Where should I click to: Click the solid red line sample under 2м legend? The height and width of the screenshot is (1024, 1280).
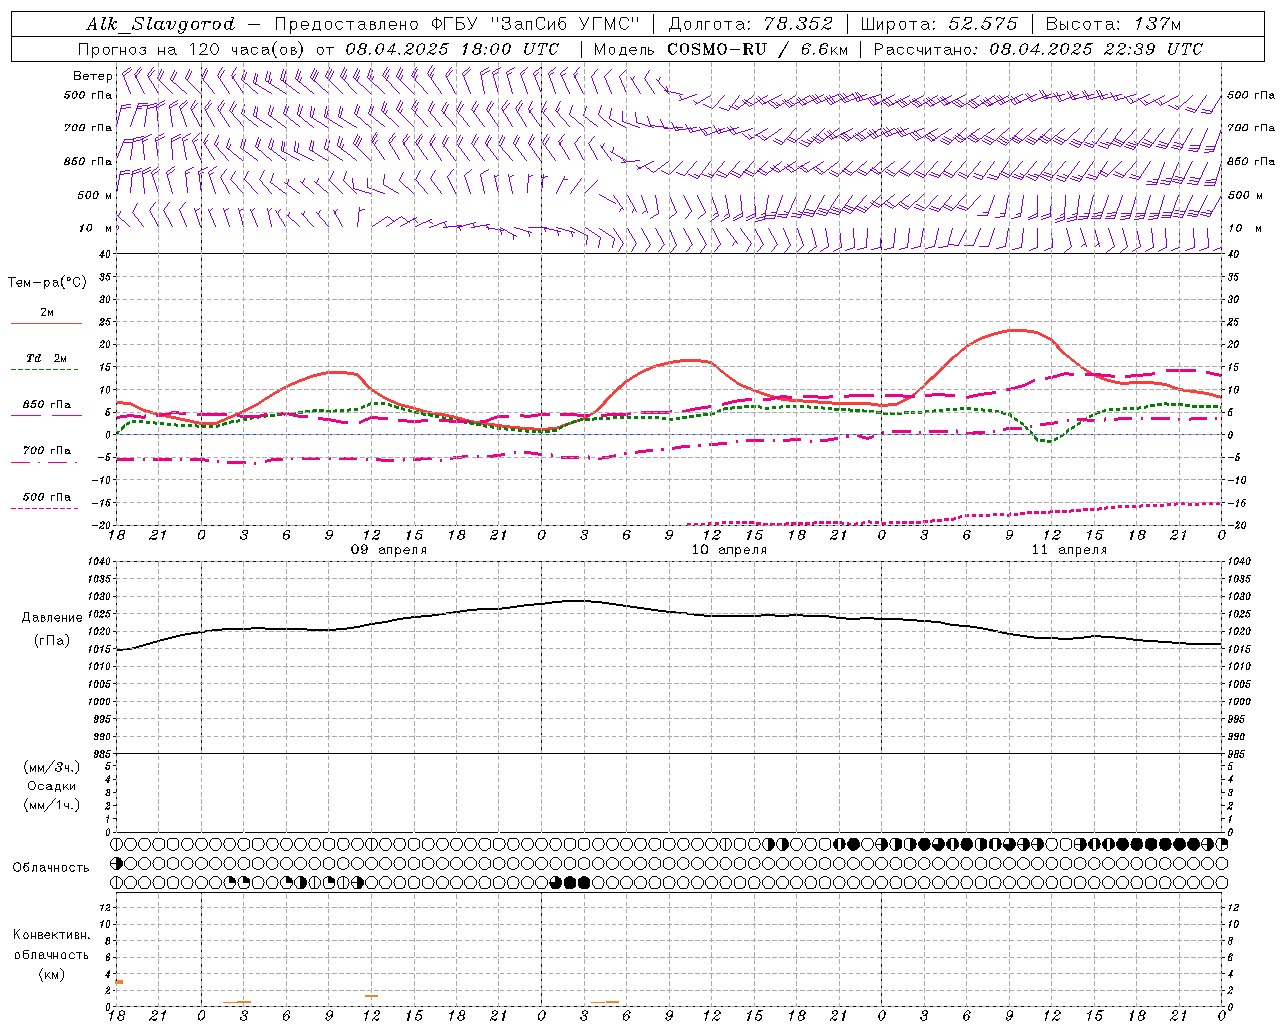[46, 324]
